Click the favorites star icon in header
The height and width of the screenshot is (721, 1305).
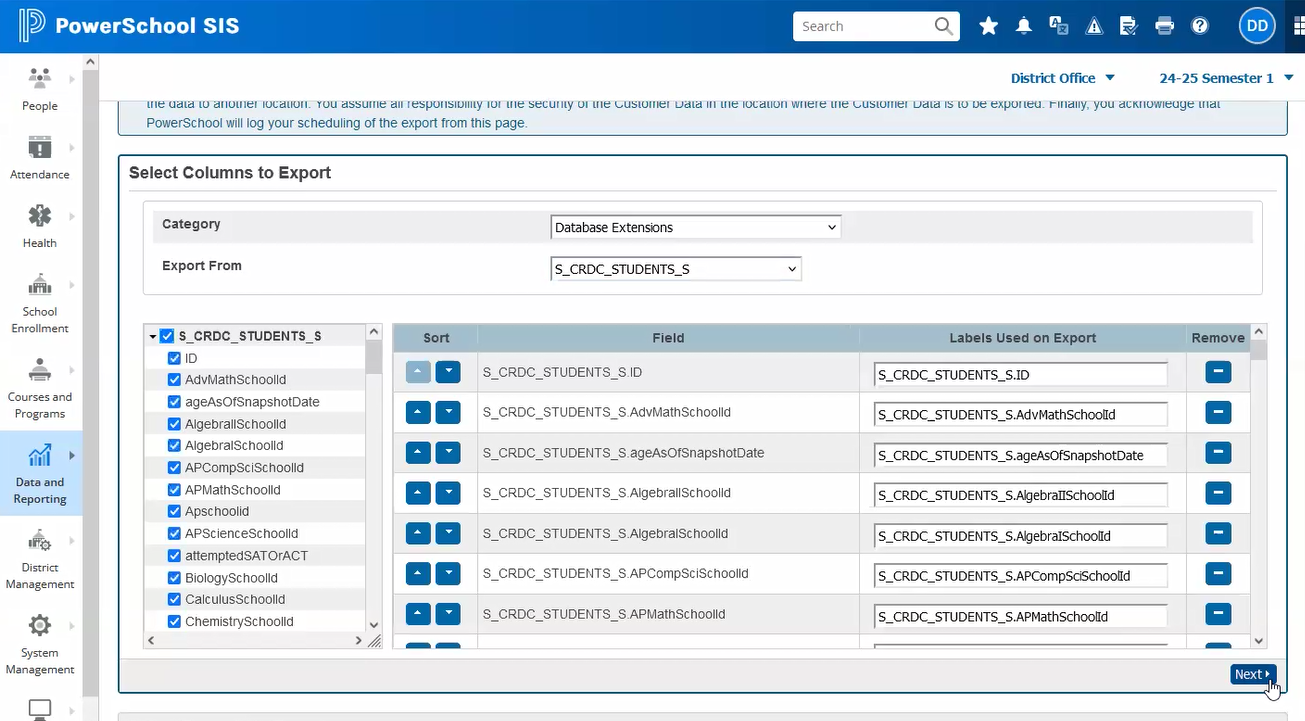tap(988, 27)
